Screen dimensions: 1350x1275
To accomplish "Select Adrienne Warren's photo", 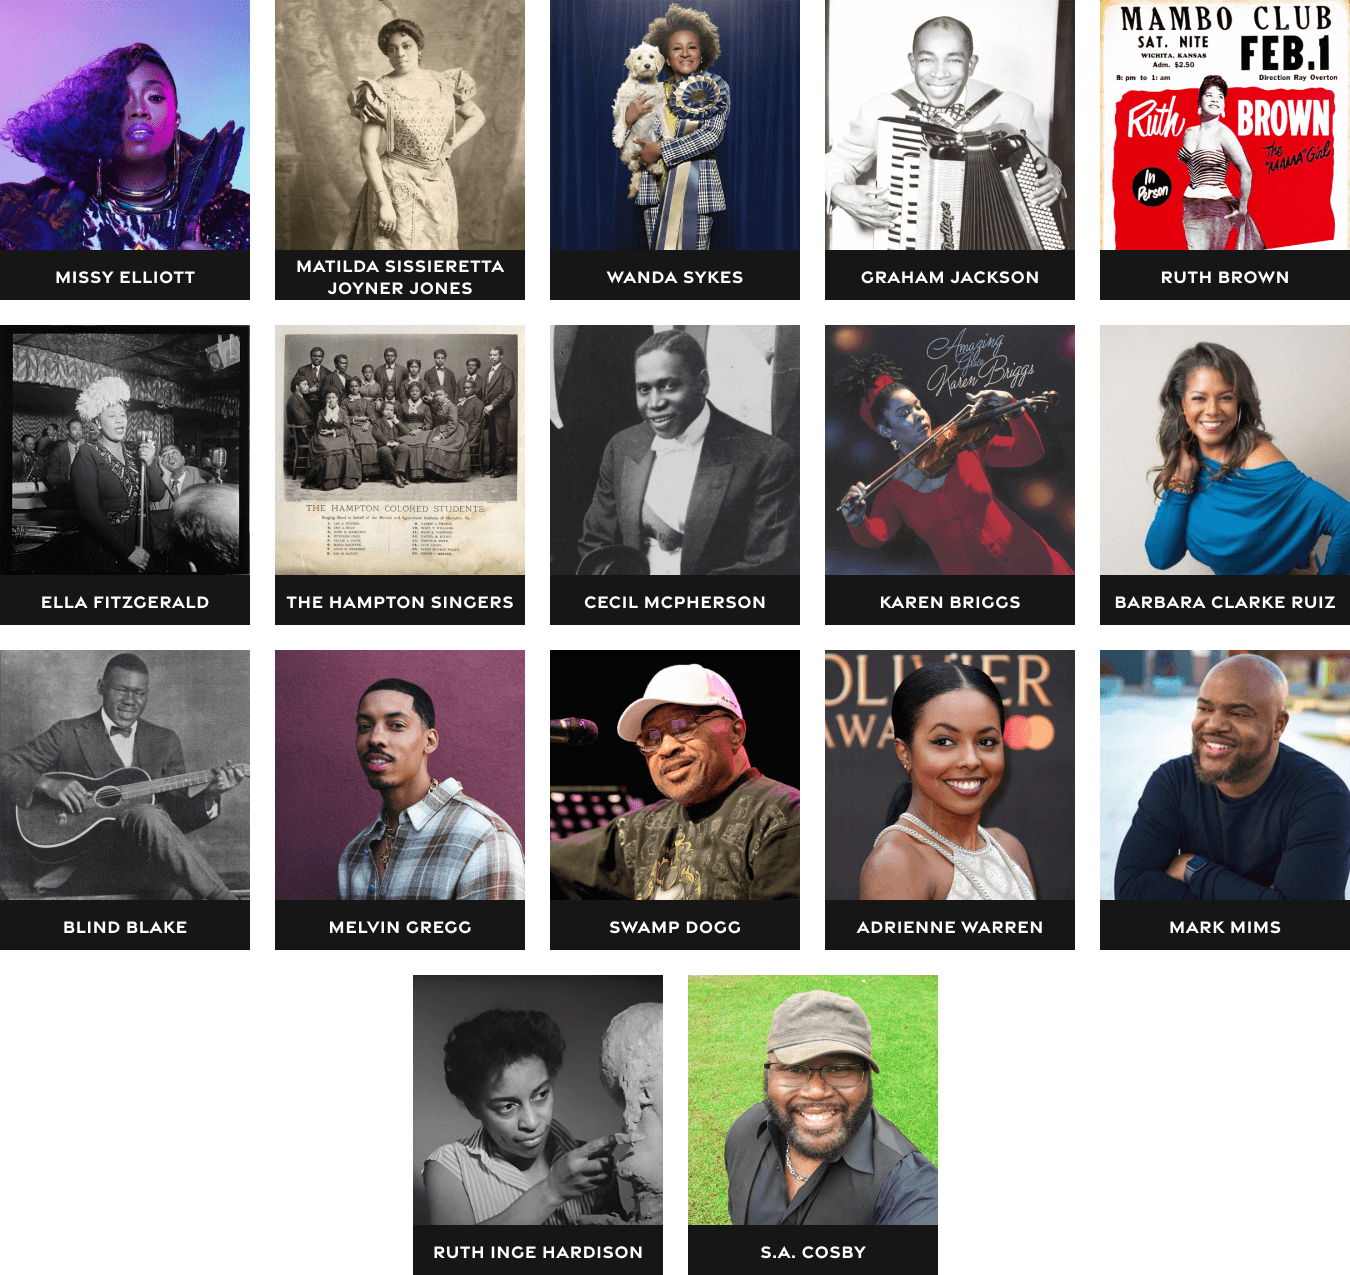I will [950, 775].
